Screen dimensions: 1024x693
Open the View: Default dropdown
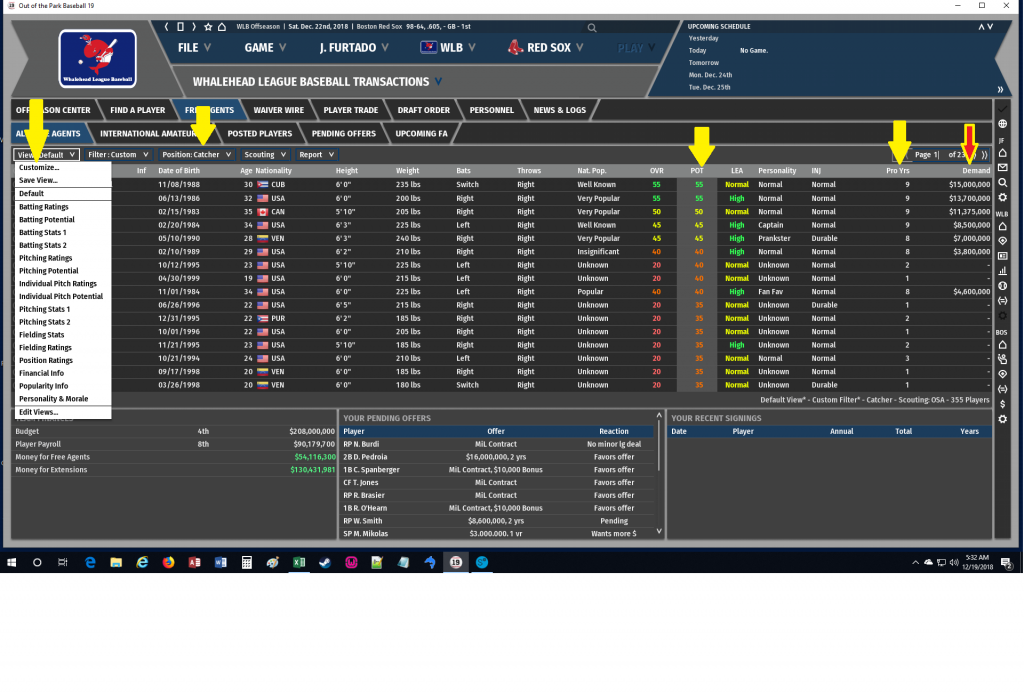[x=46, y=155]
